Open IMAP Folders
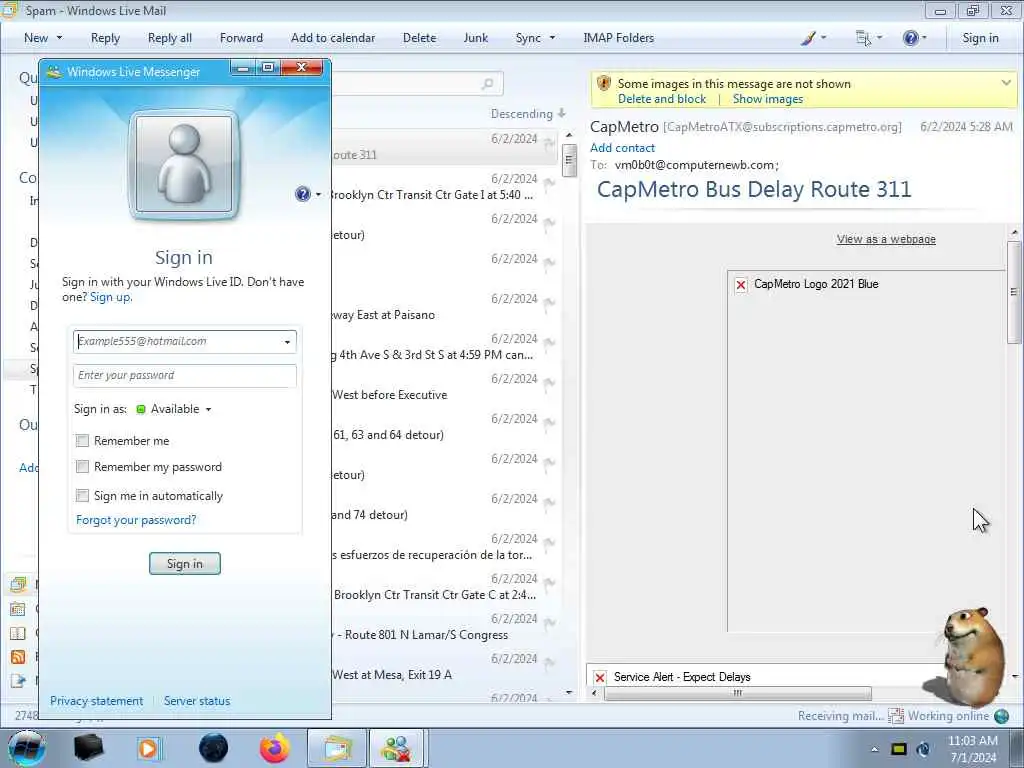 click(x=618, y=38)
